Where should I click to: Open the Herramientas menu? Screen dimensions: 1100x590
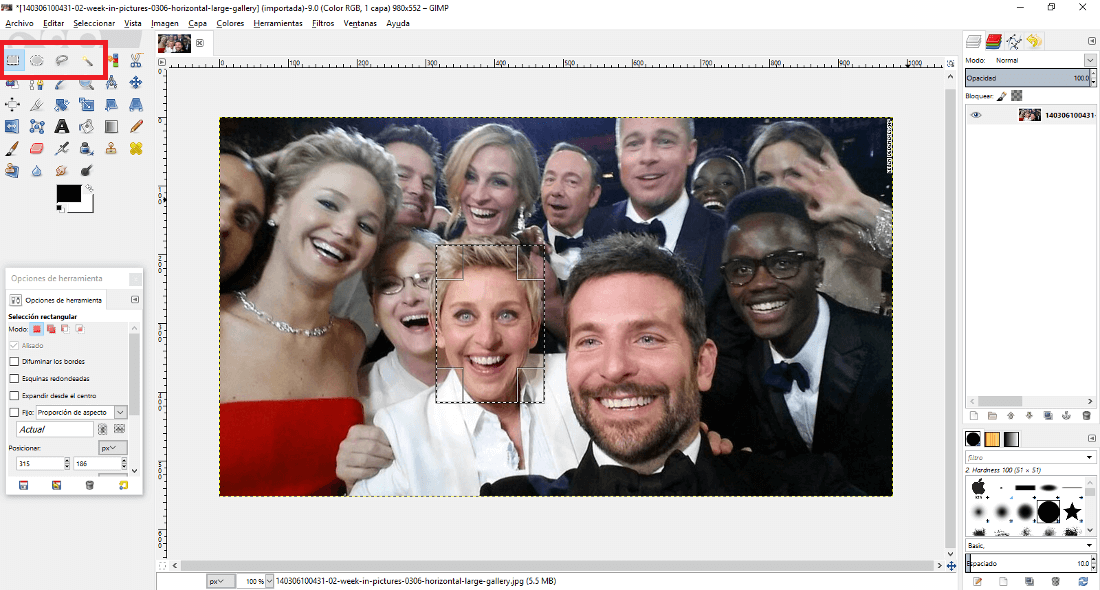(278, 23)
